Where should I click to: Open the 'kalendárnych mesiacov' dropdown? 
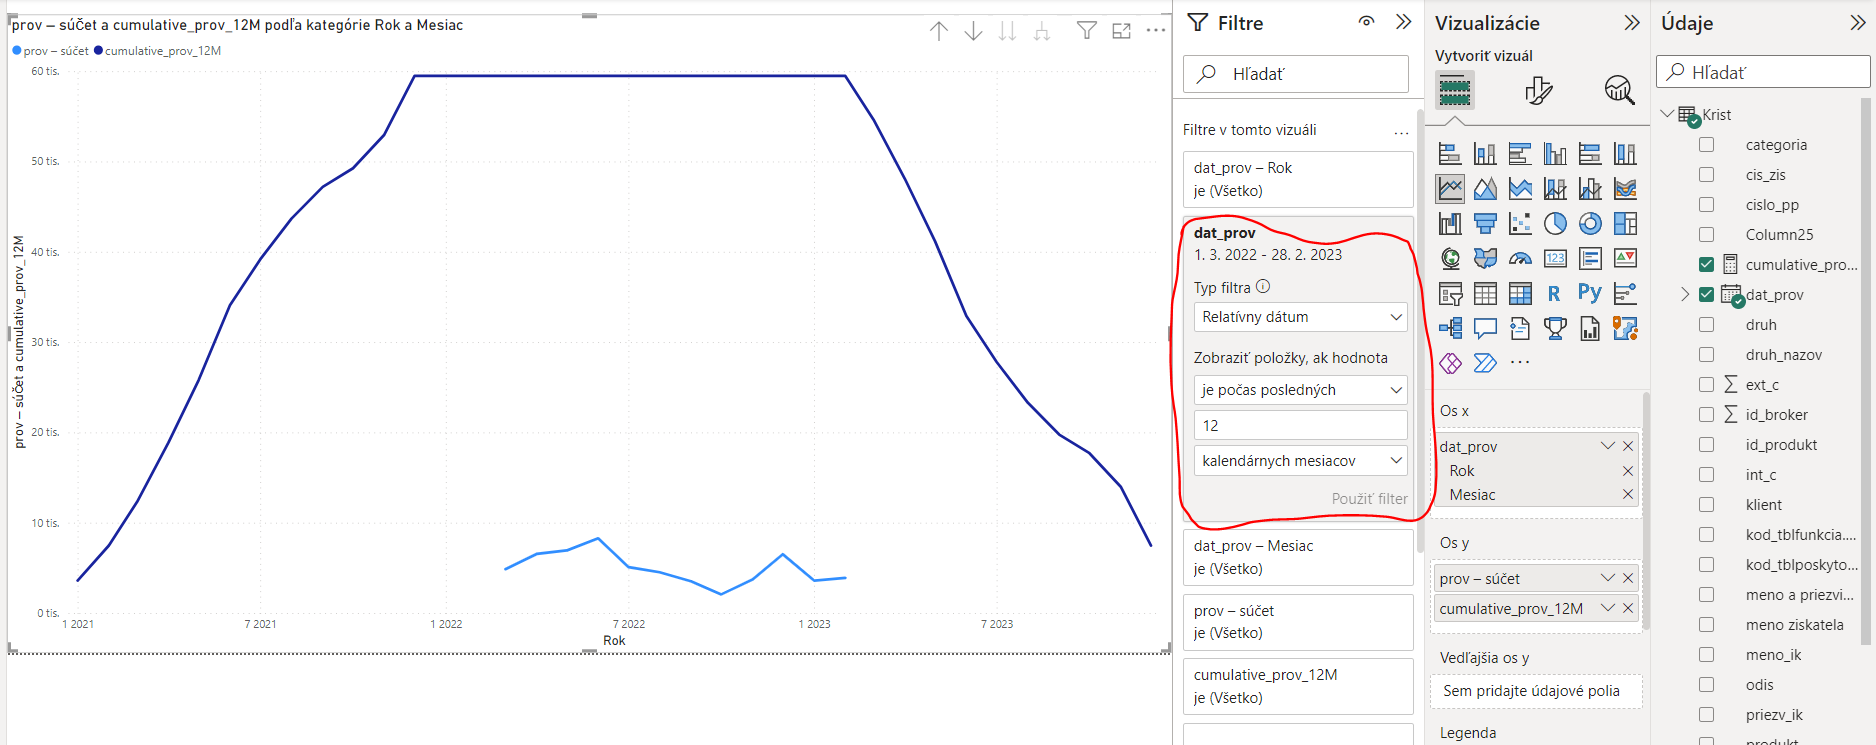1300,461
